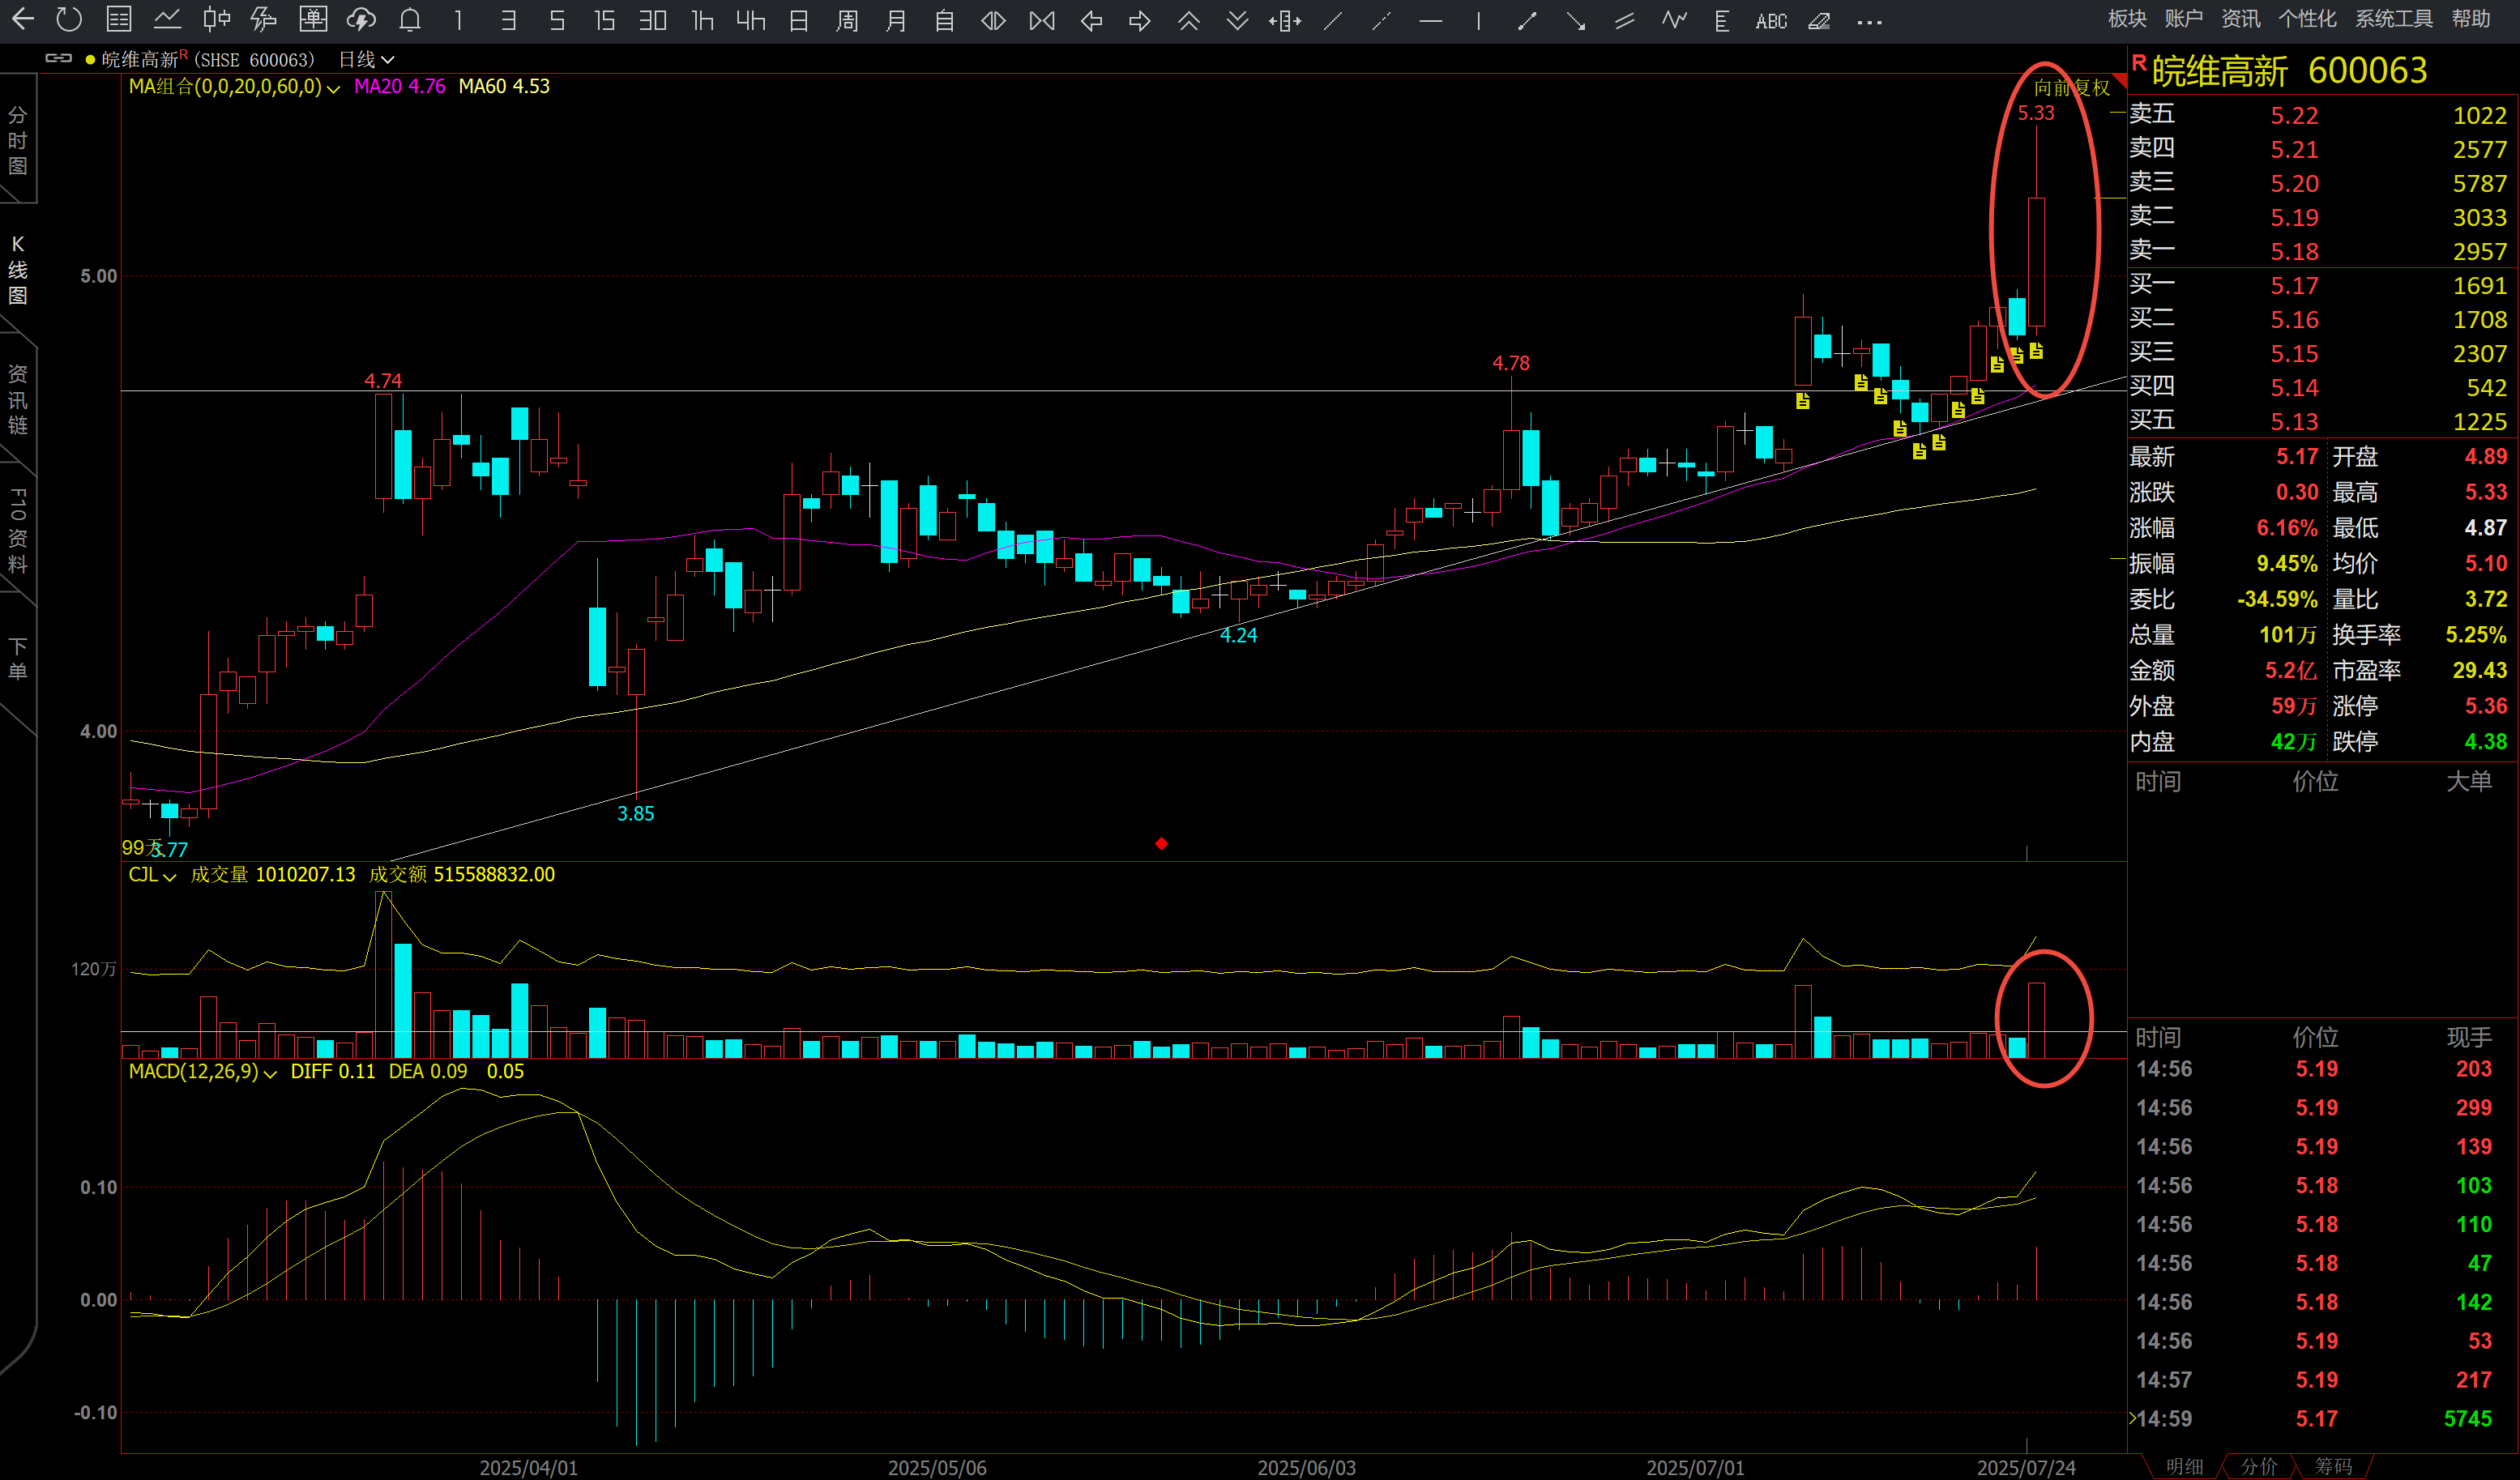This screenshot has width=2520, height=1480.
Task: Select the arrow line drawing tool
Action: tap(1576, 20)
